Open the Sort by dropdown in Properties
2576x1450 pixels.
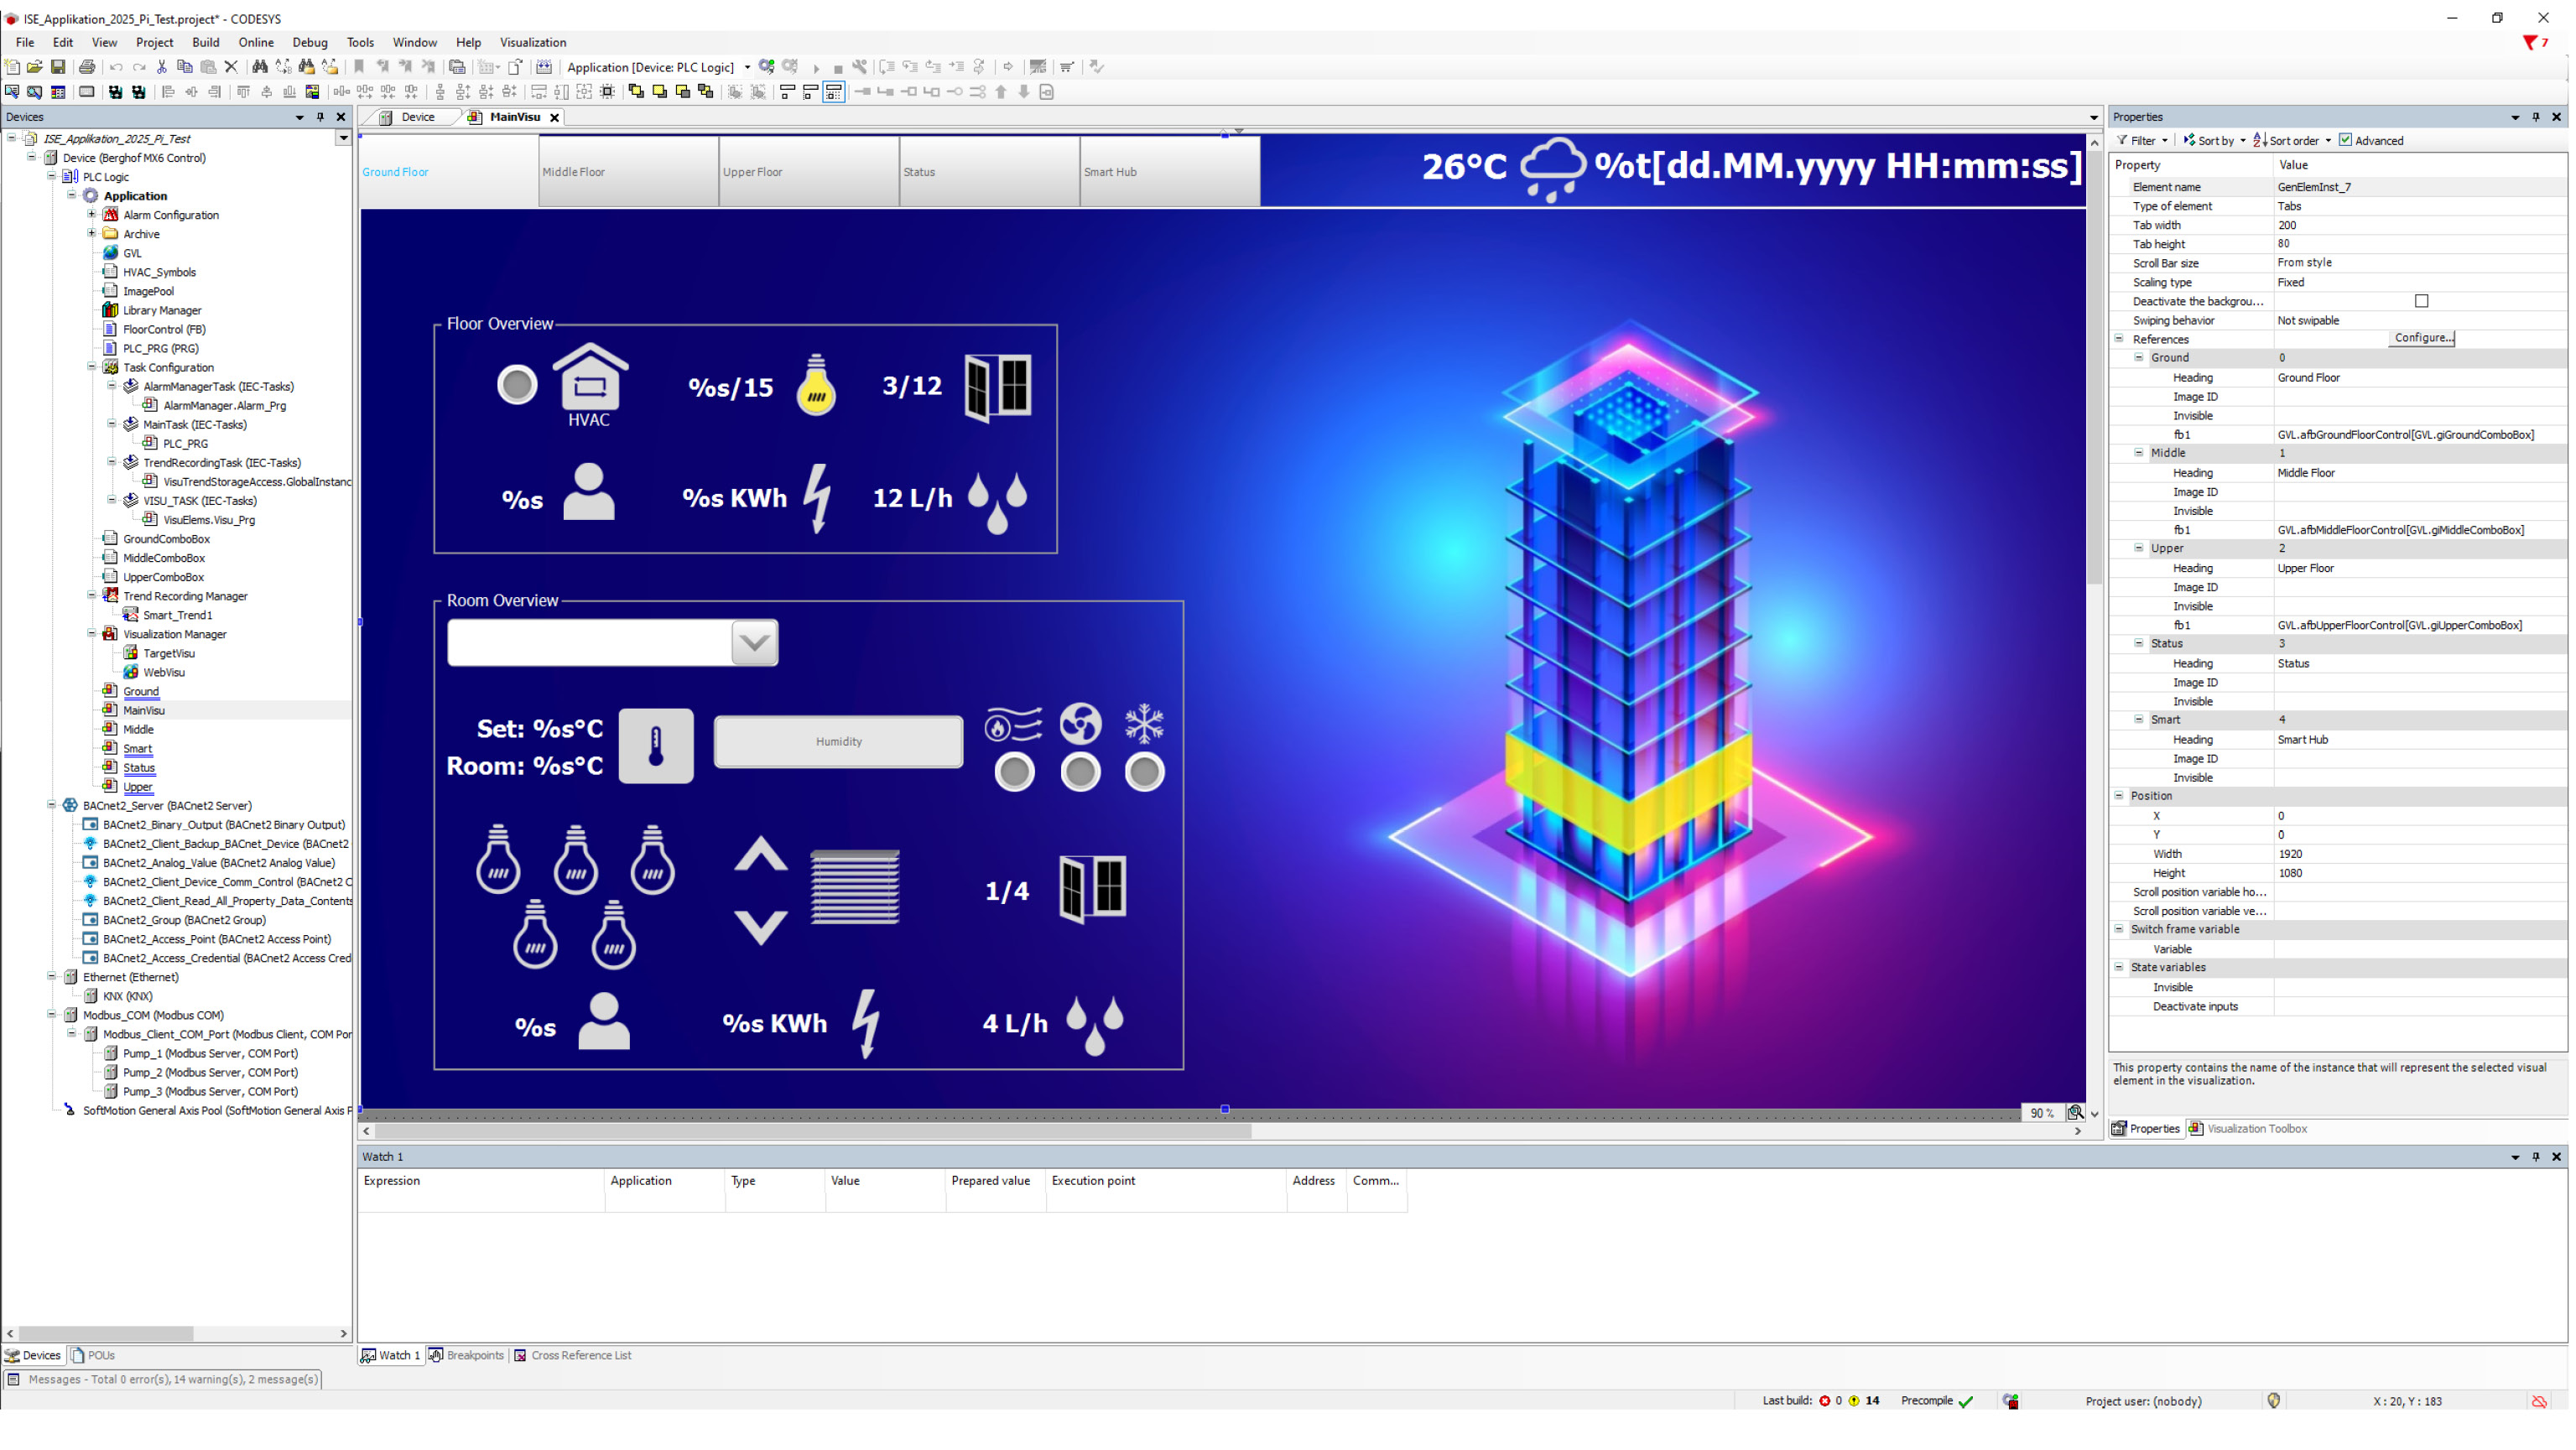(x=2243, y=141)
